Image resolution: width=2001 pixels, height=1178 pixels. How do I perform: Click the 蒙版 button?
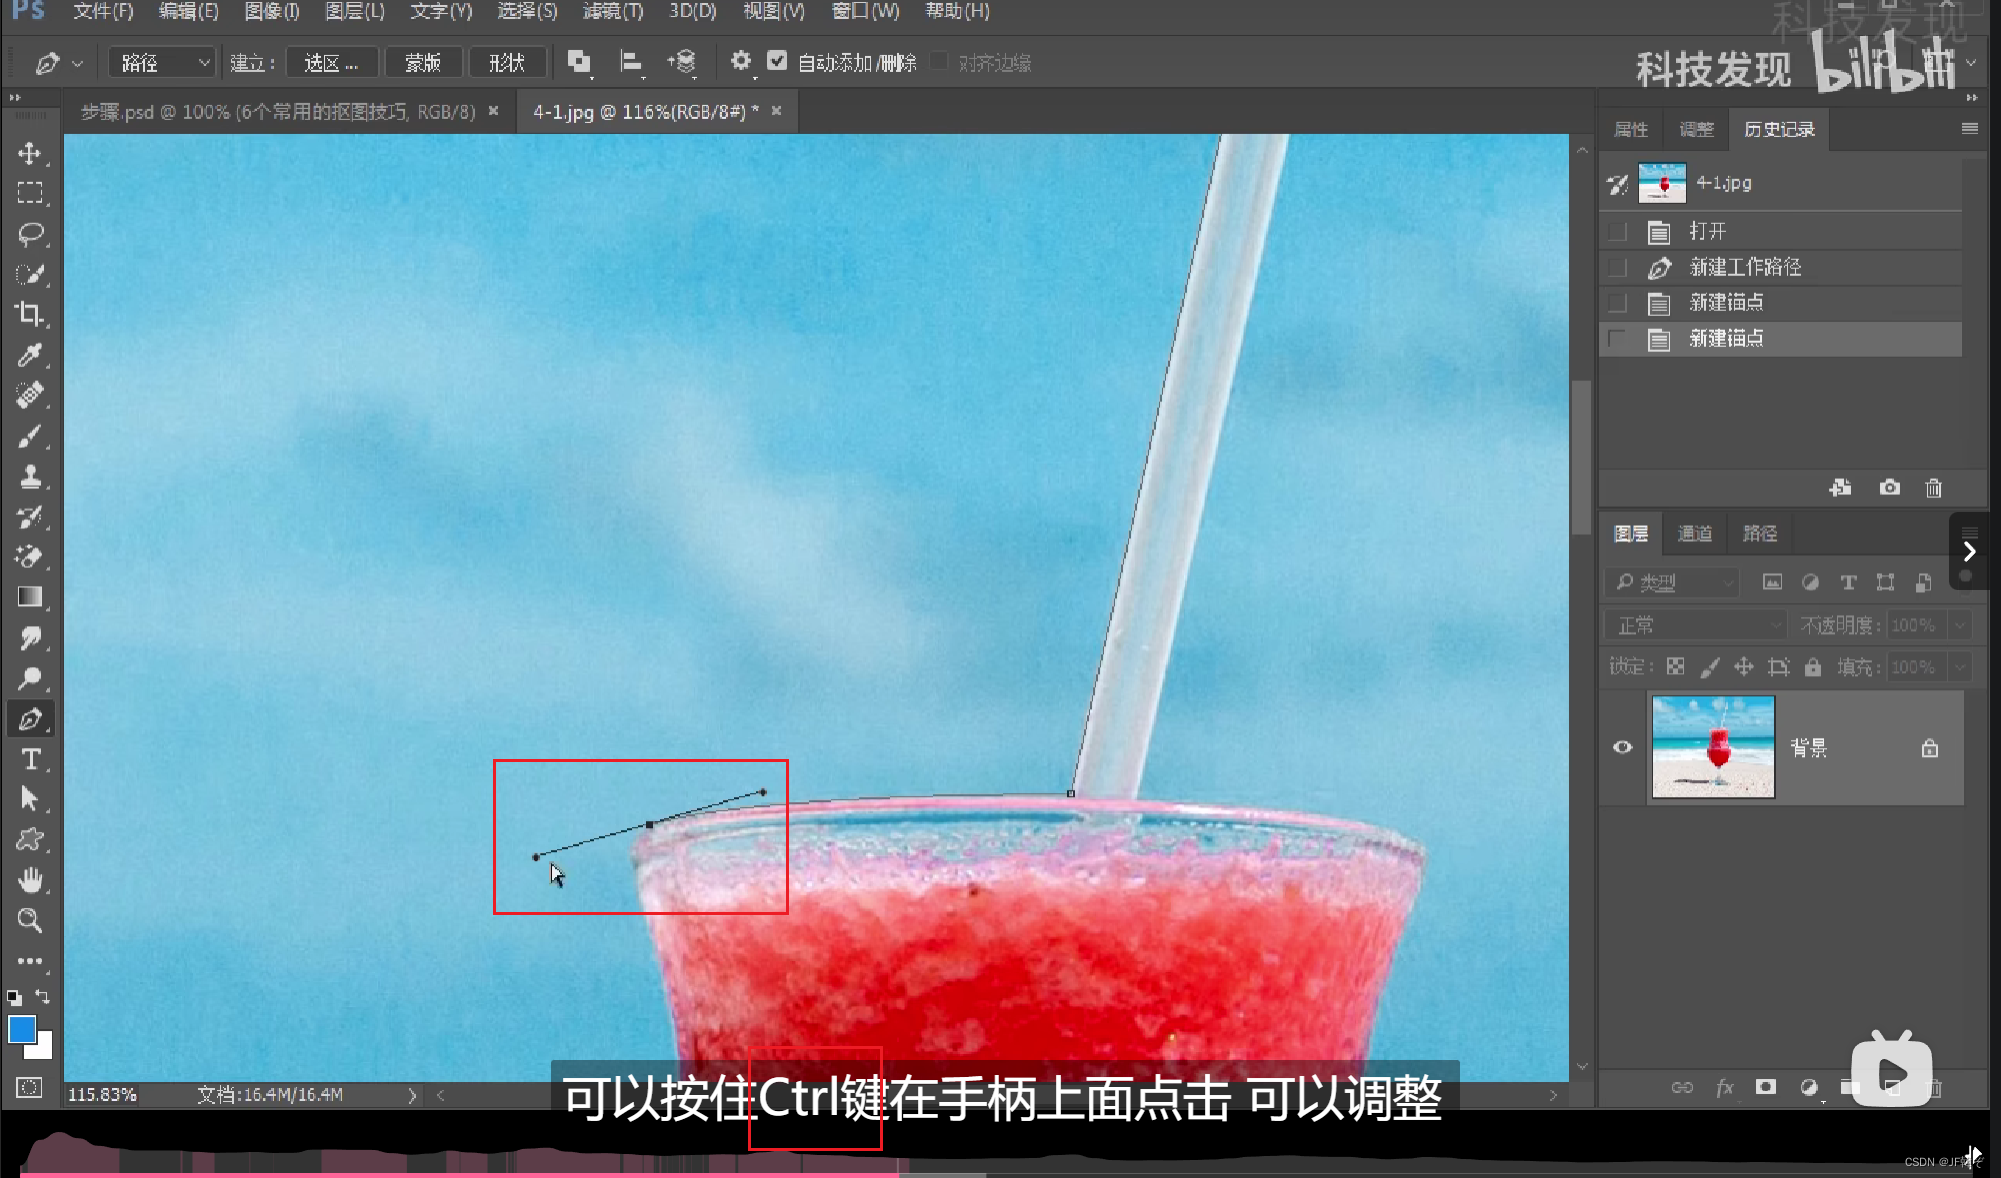click(x=423, y=63)
